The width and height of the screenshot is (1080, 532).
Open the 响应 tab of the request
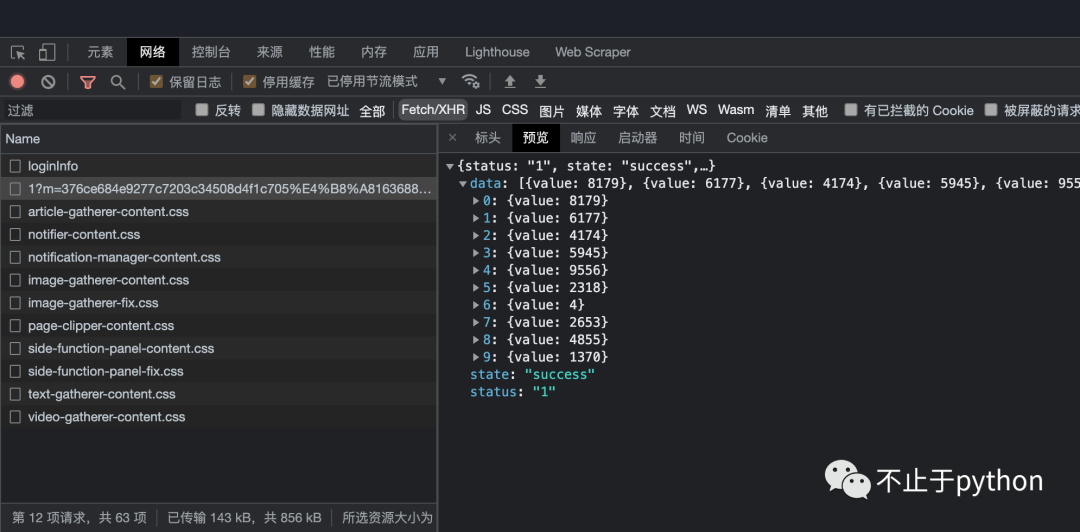tap(583, 138)
